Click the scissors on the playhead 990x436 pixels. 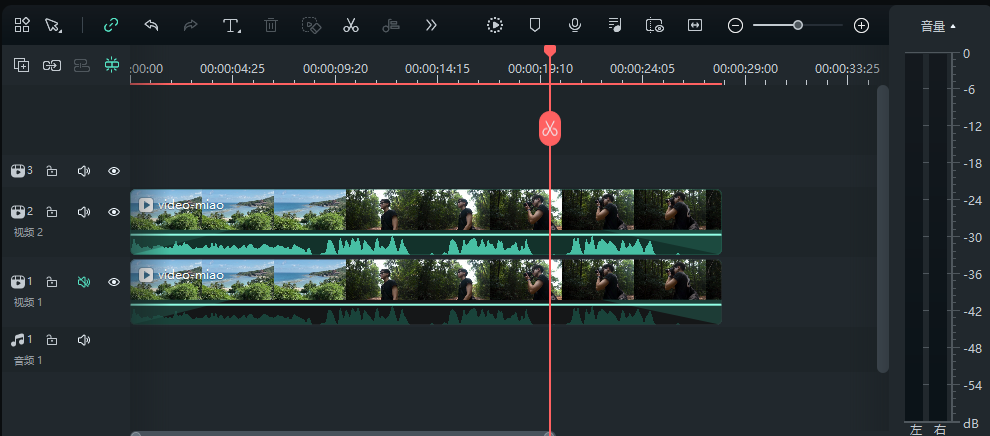click(549, 128)
